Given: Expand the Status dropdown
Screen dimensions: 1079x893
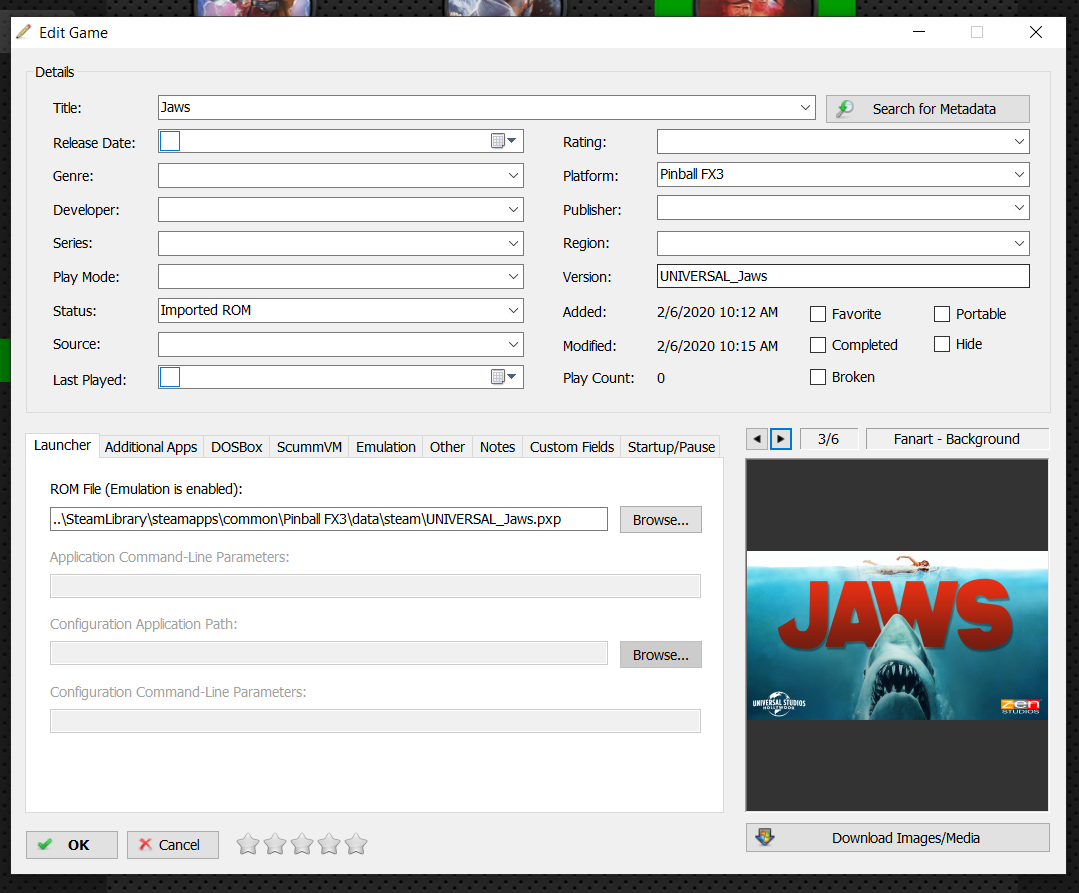Looking at the screenshot, I should pyautogui.click(x=513, y=310).
